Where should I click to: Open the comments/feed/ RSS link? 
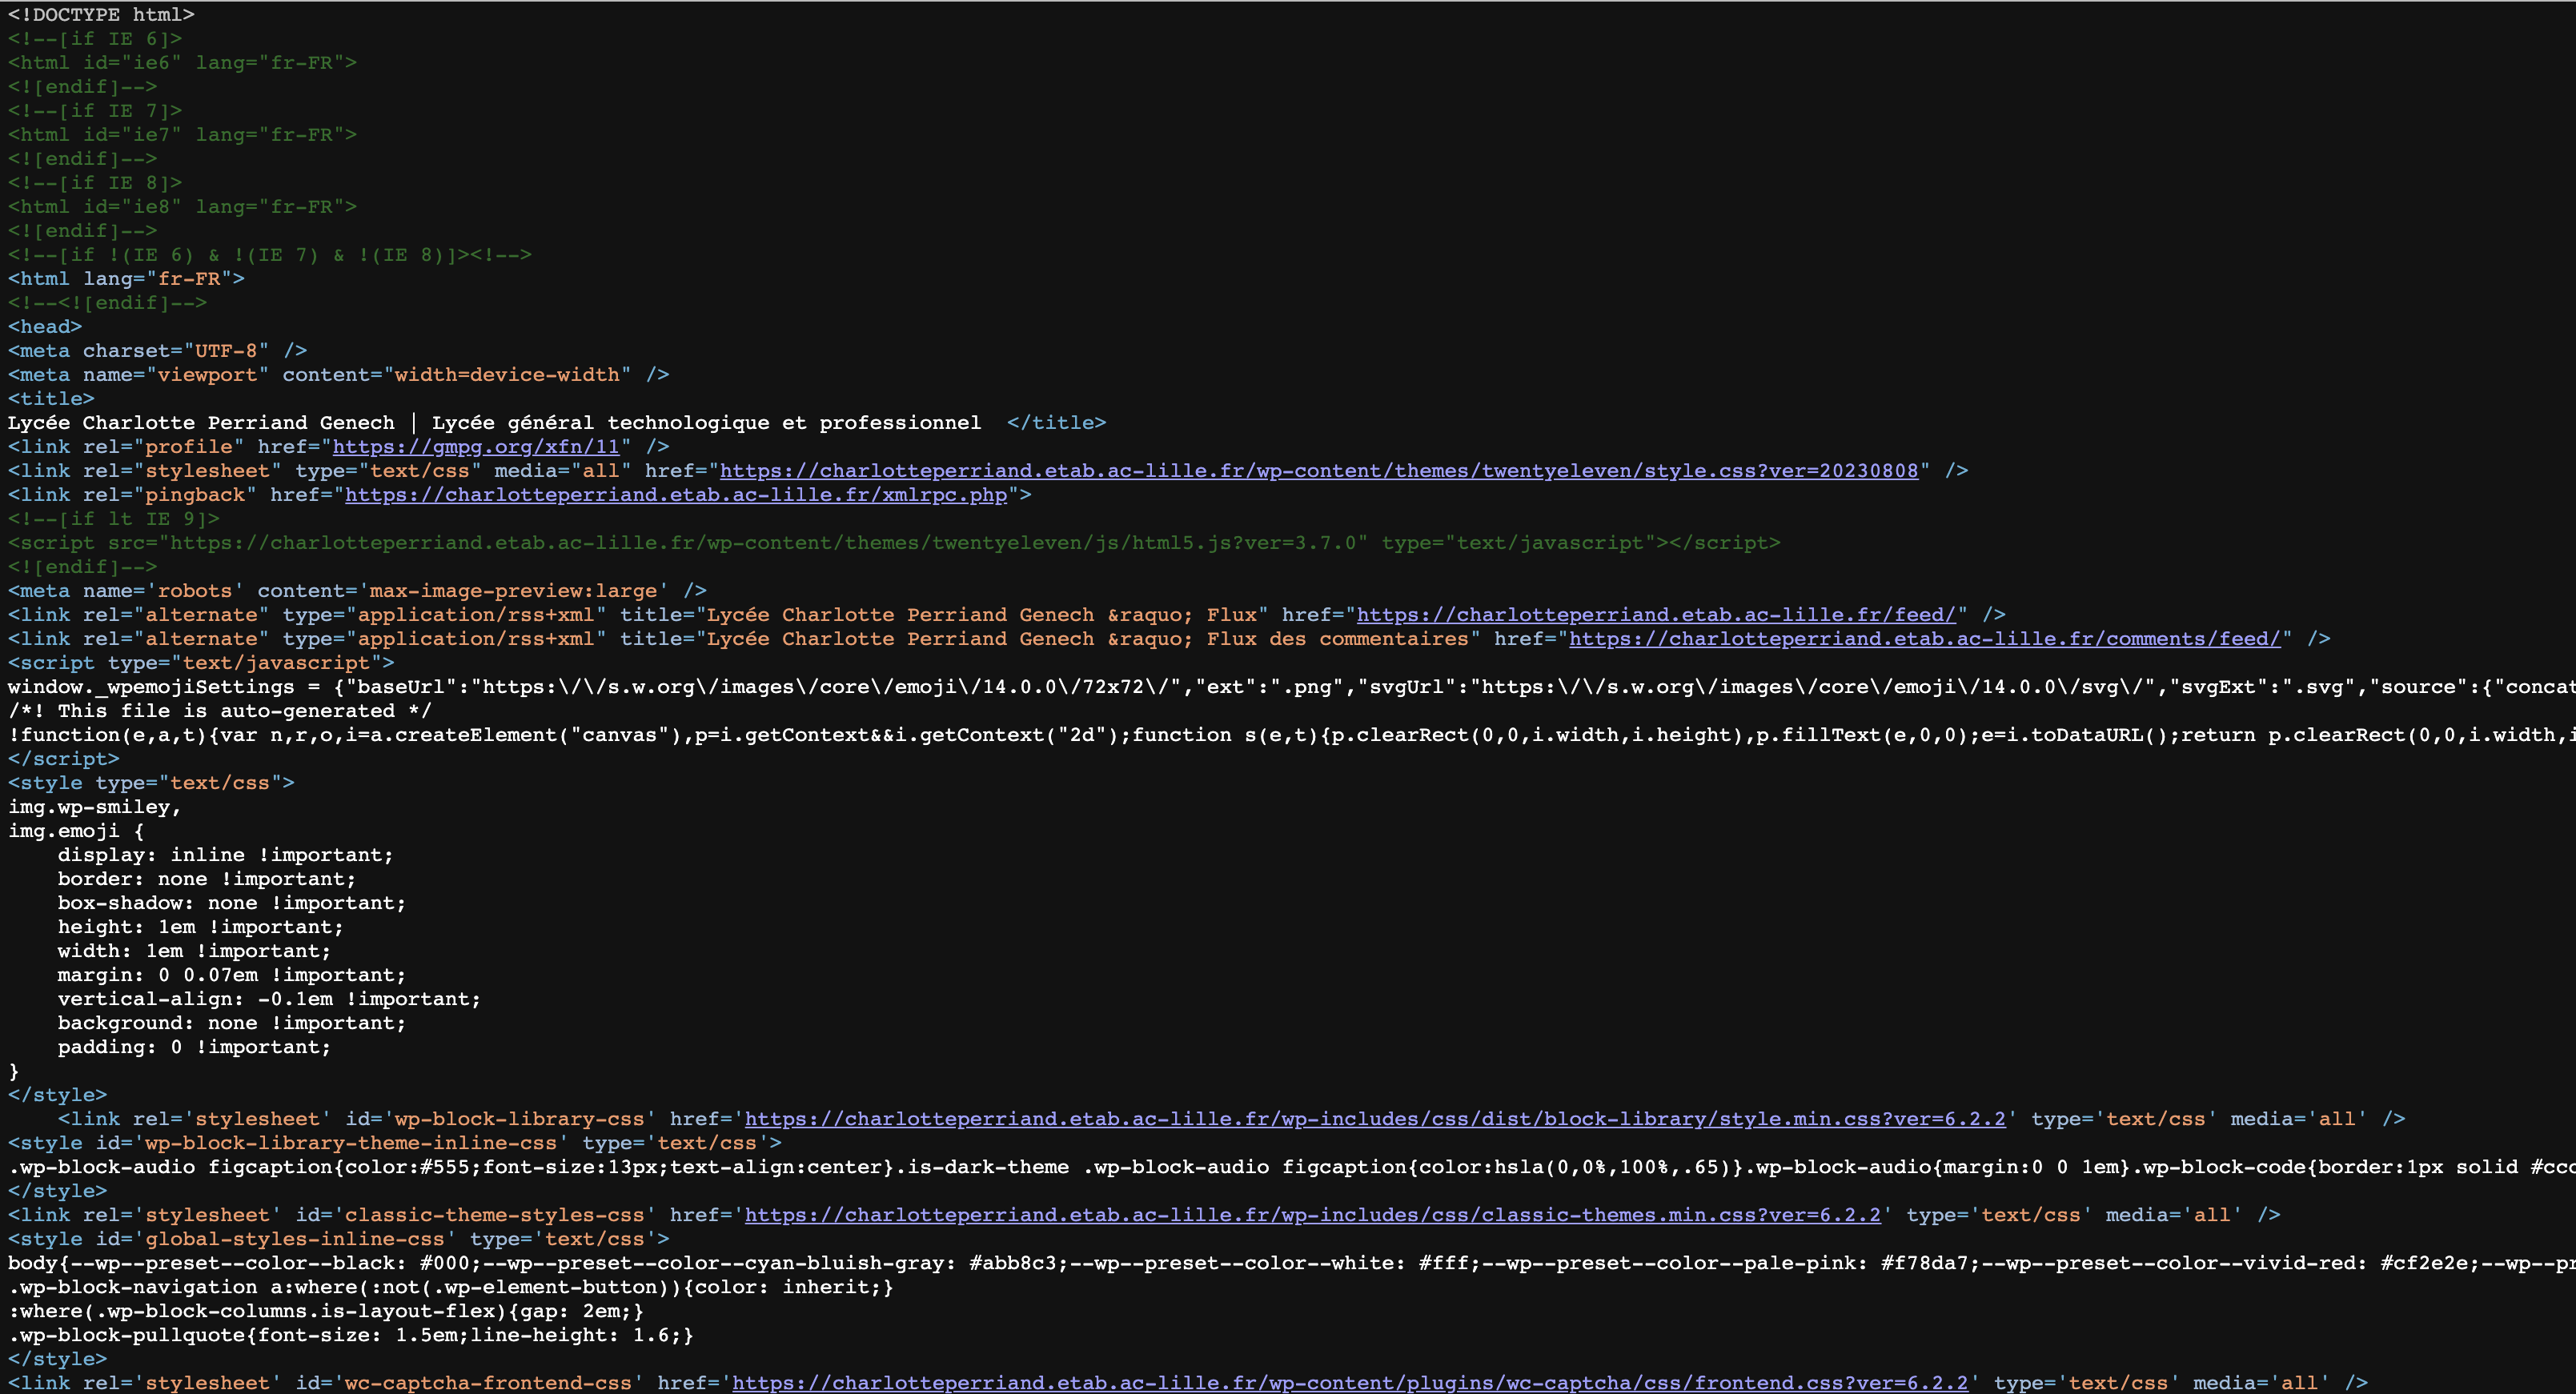click(1924, 639)
